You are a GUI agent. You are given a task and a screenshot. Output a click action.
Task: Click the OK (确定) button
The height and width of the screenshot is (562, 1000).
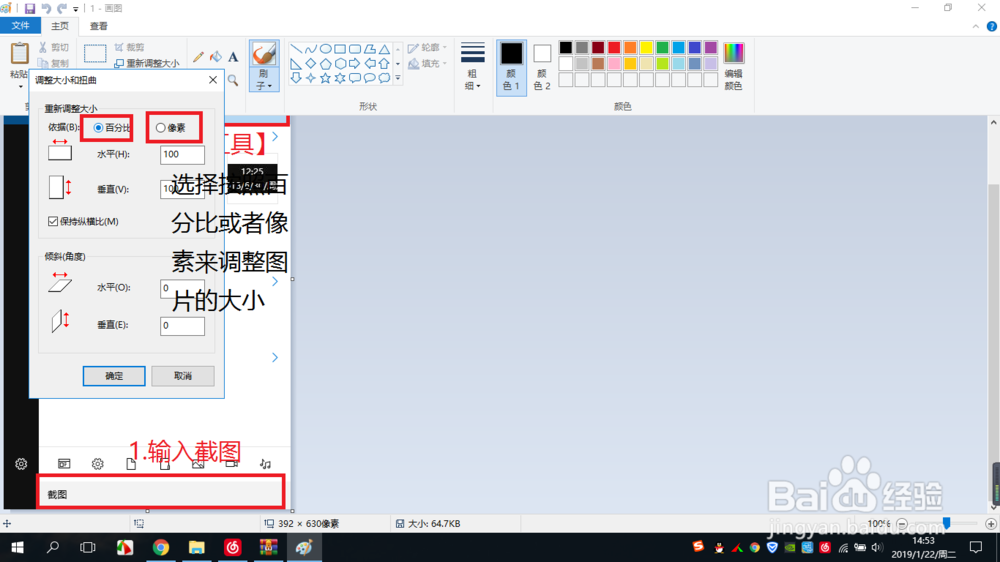(114, 376)
